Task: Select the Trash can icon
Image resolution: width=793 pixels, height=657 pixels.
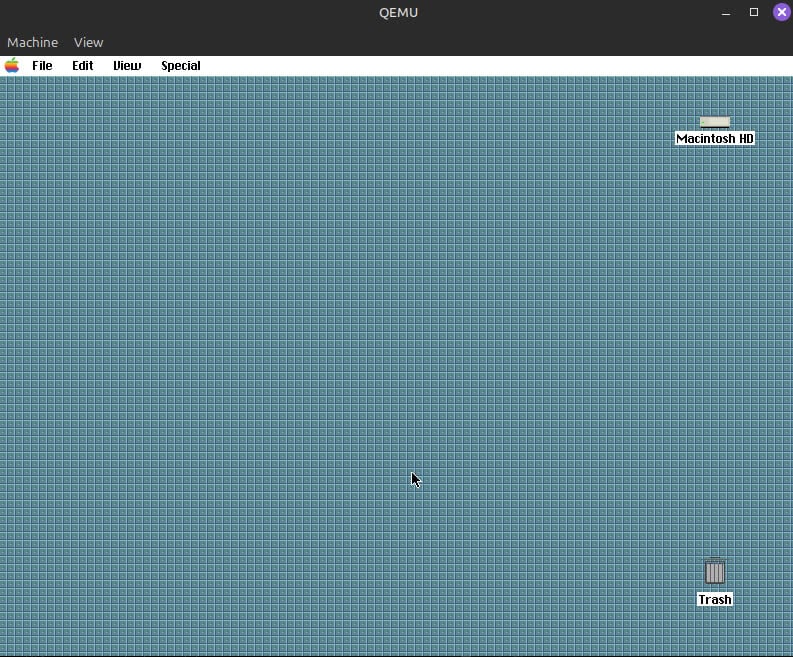Action: click(715, 571)
